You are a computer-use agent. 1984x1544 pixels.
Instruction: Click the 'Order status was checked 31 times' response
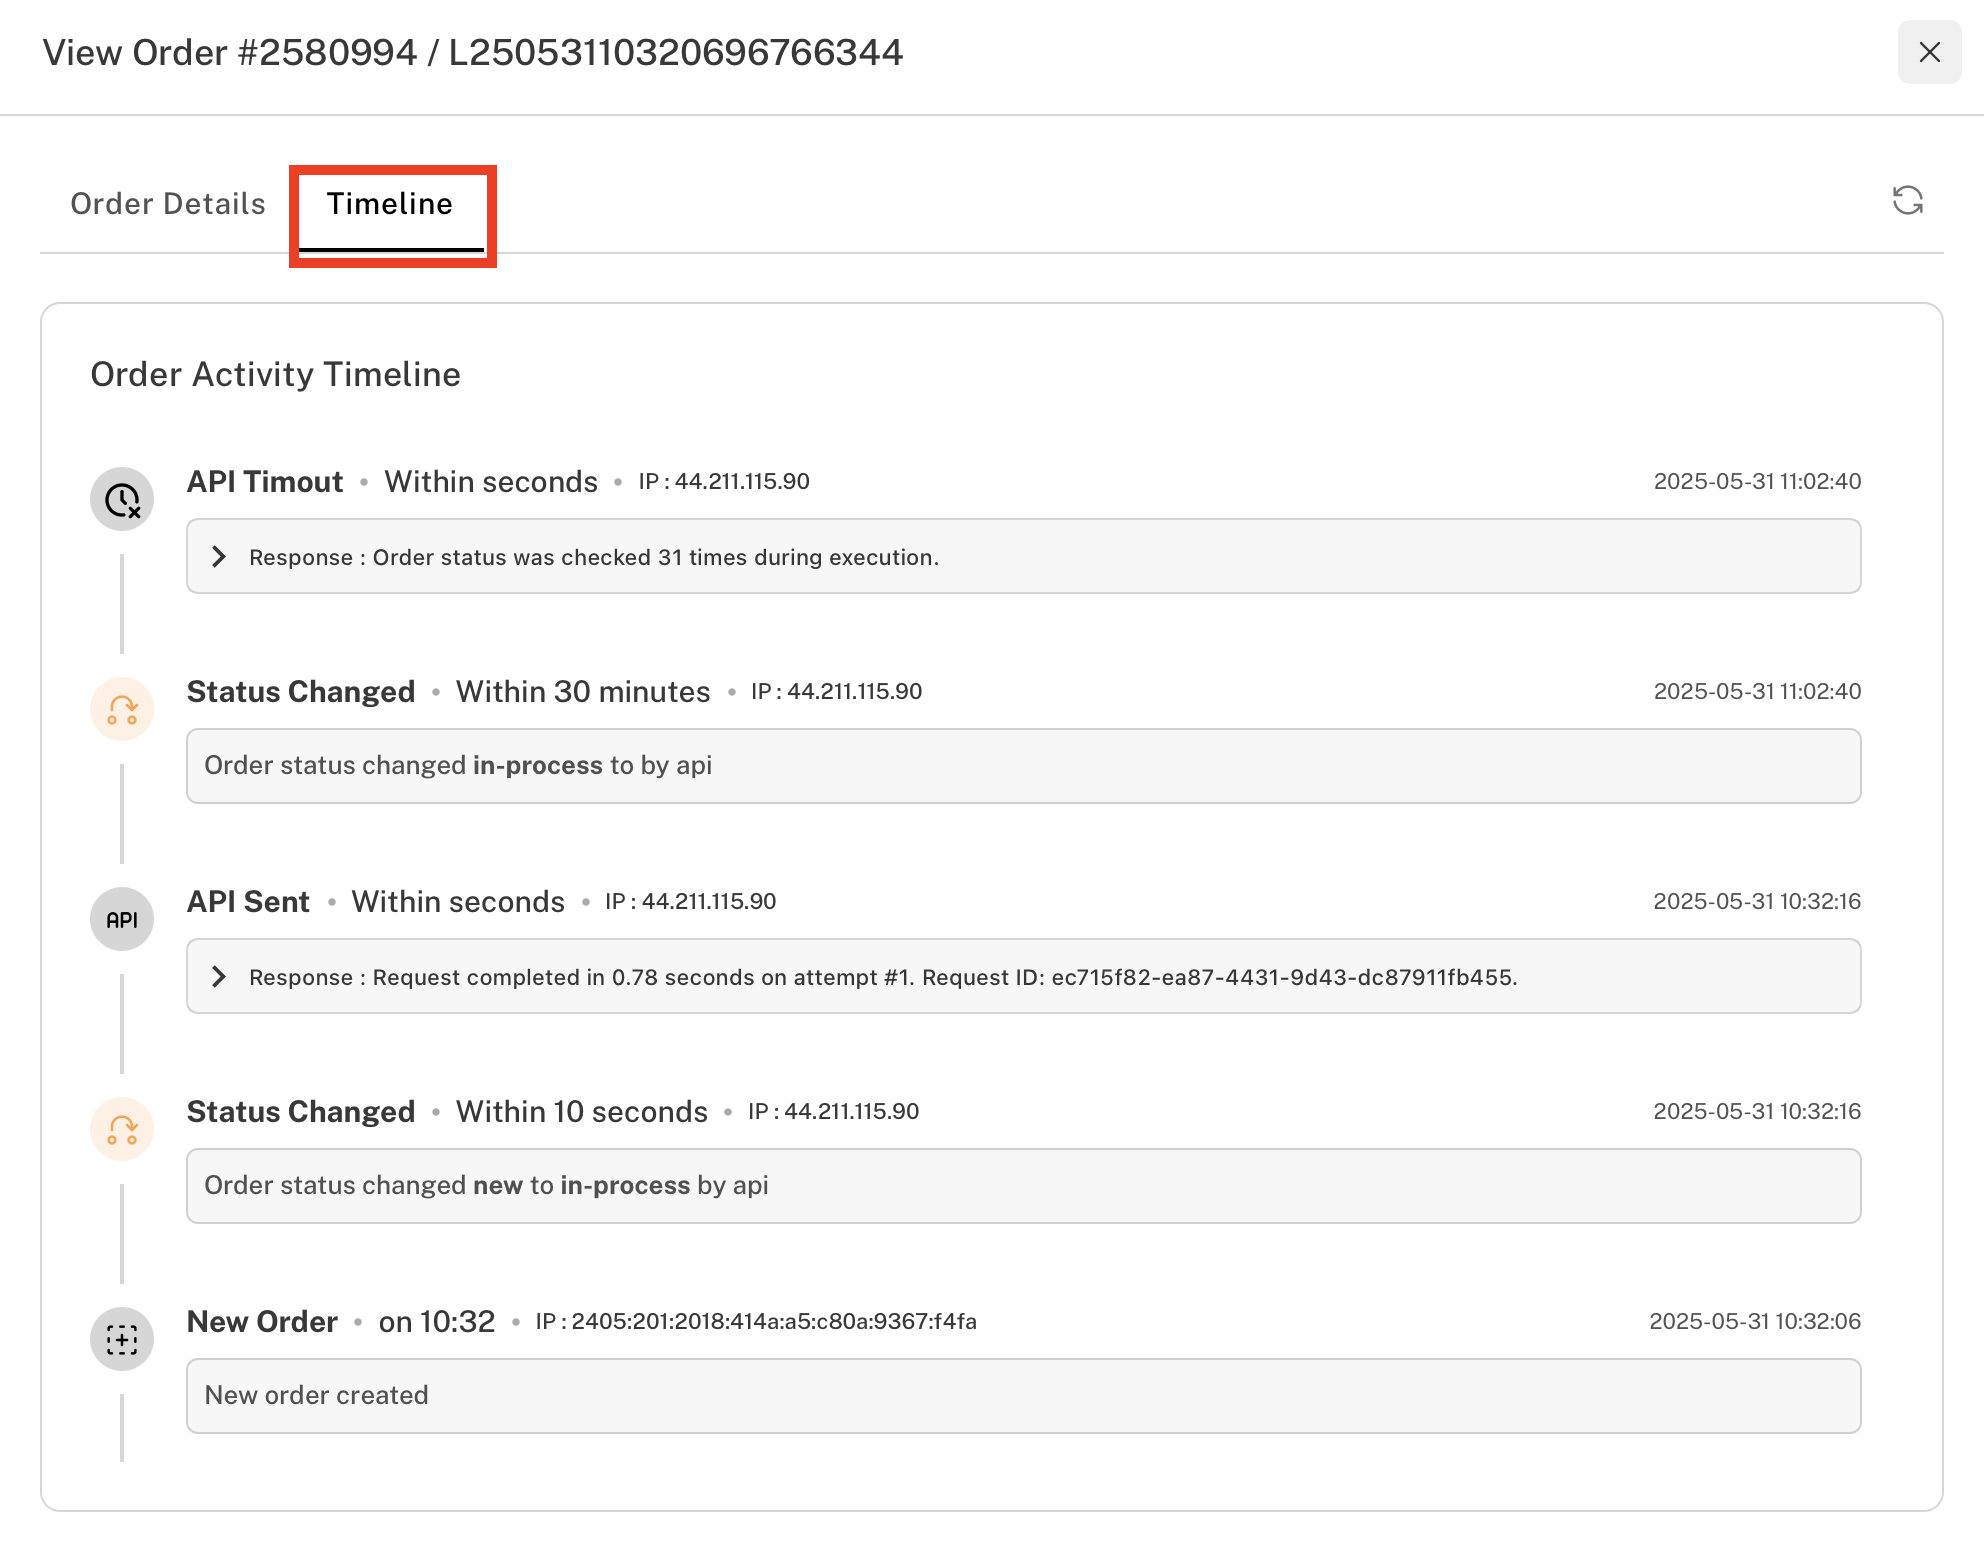[1023, 556]
